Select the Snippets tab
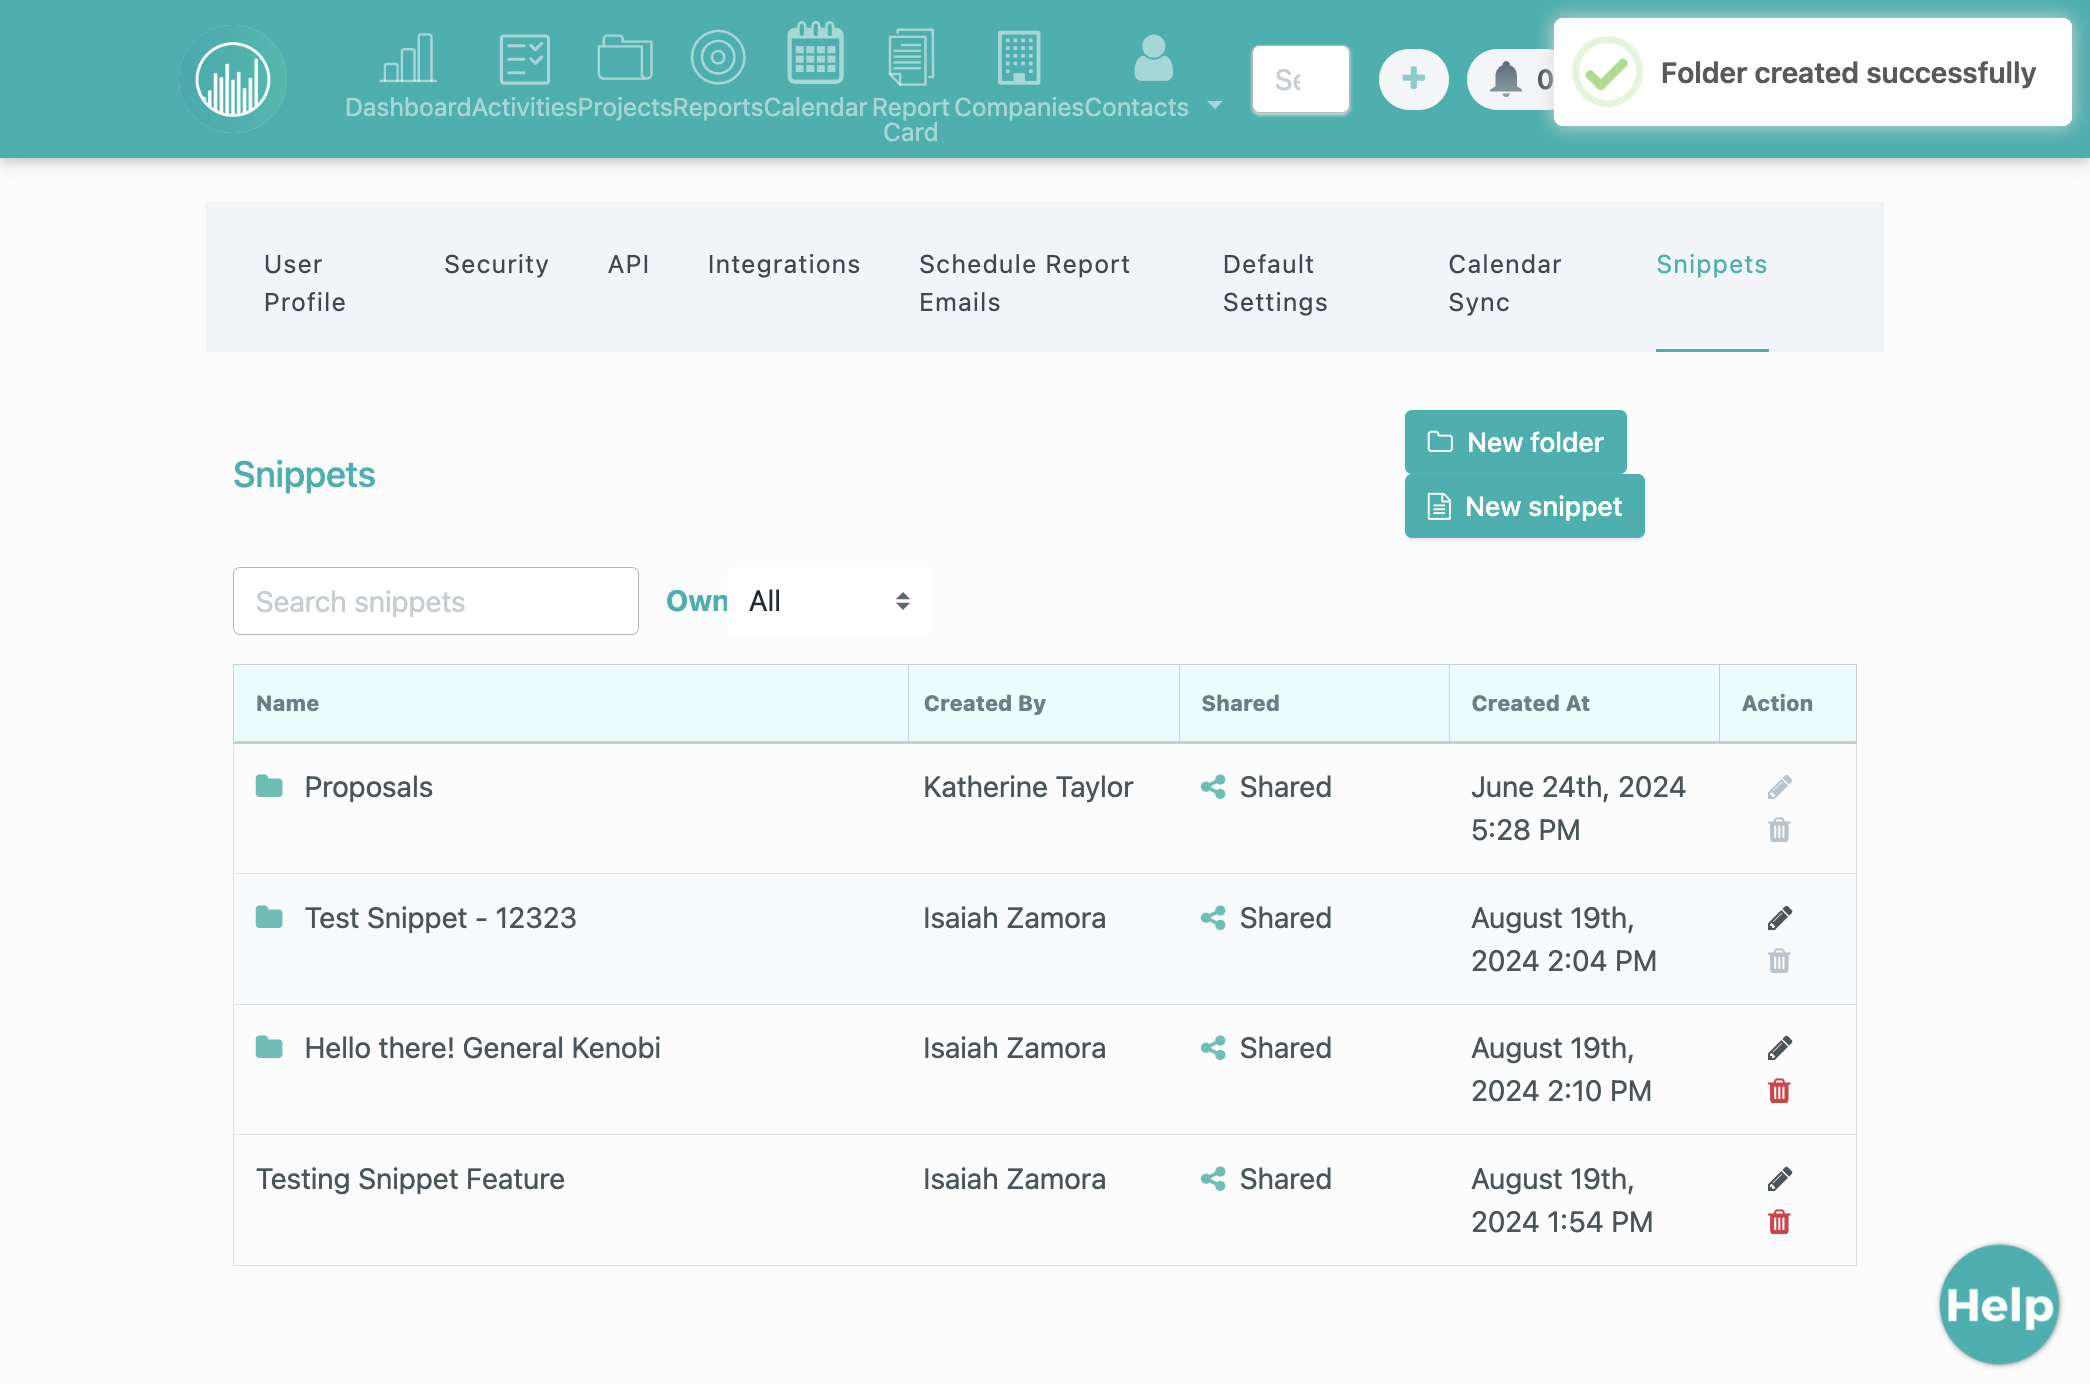Viewport: 2090px width, 1384px height. [x=1711, y=264]
